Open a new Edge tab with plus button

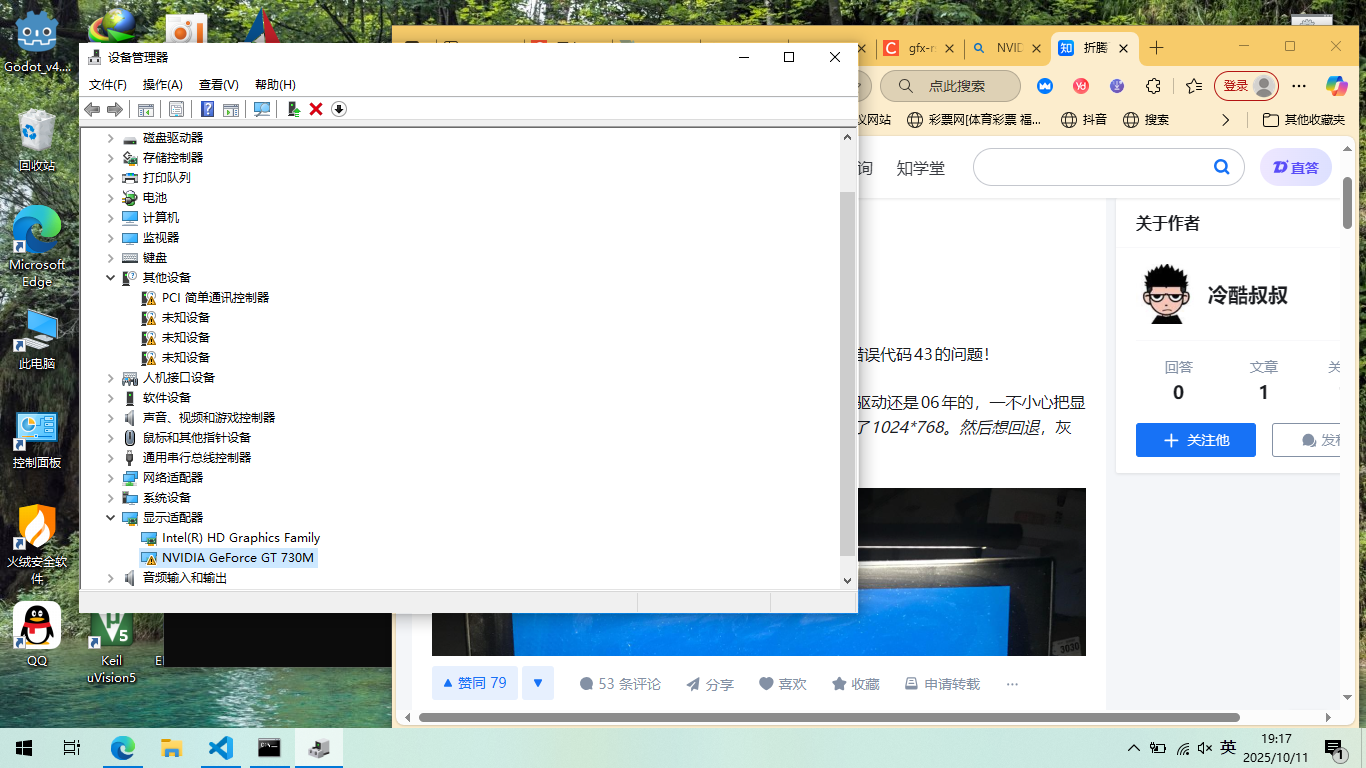(x=1157, y=48)
